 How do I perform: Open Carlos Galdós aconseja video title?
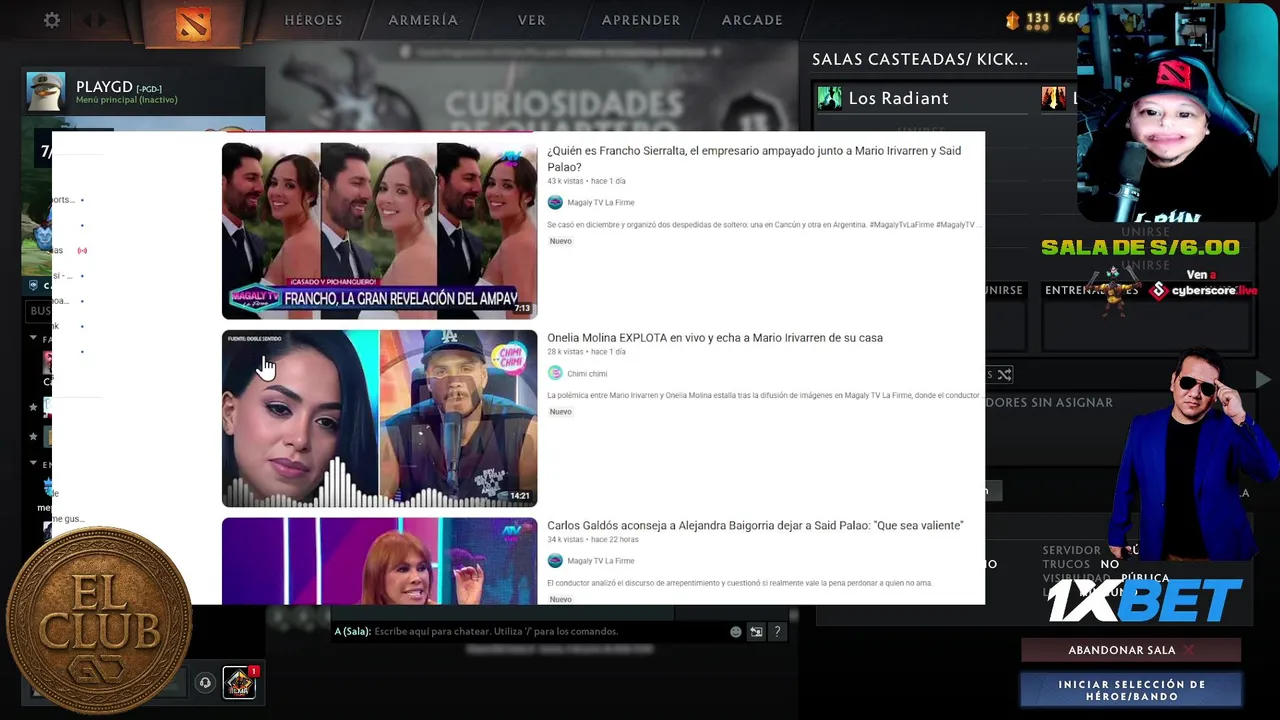[755, 526]
